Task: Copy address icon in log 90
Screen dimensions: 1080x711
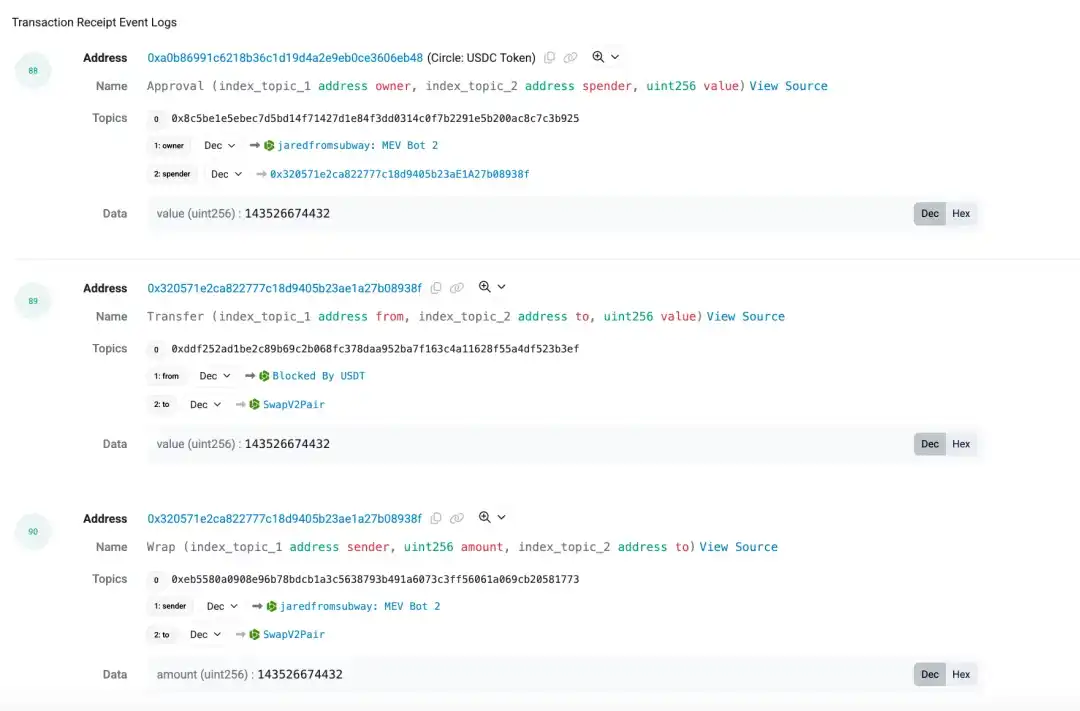Action: tap(436, 518)
